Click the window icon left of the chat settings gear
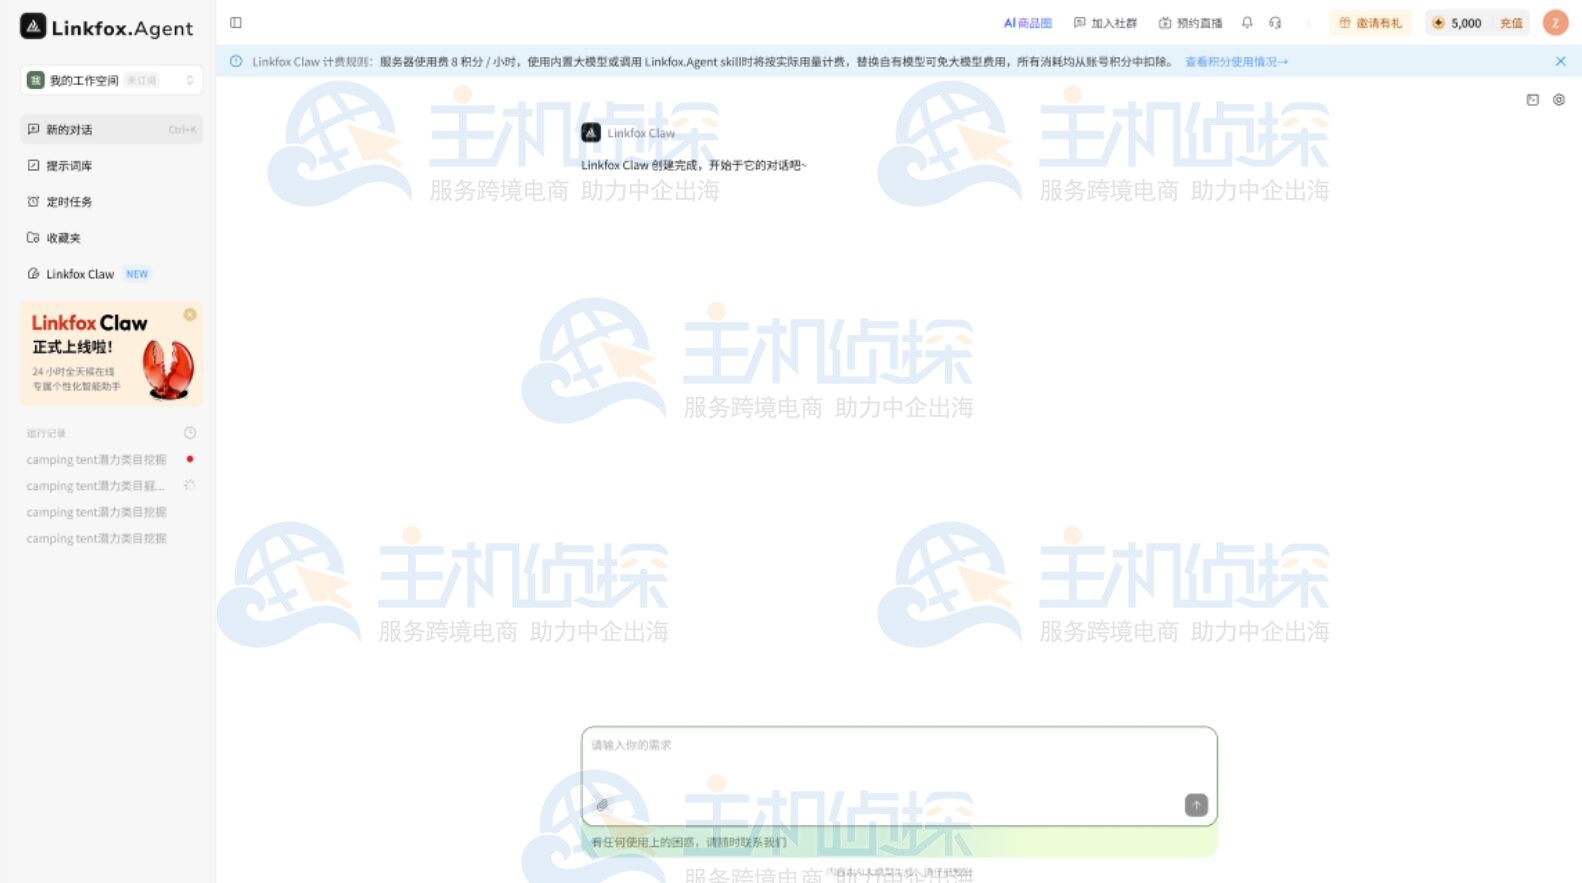 point(1532,100)
